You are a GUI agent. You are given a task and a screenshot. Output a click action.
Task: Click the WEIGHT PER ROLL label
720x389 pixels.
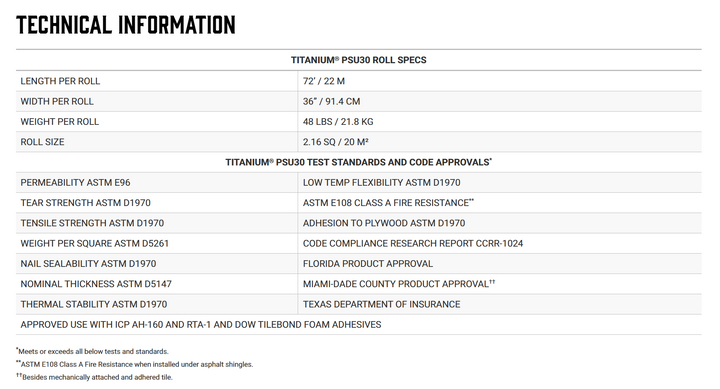[x=60, y=122]
